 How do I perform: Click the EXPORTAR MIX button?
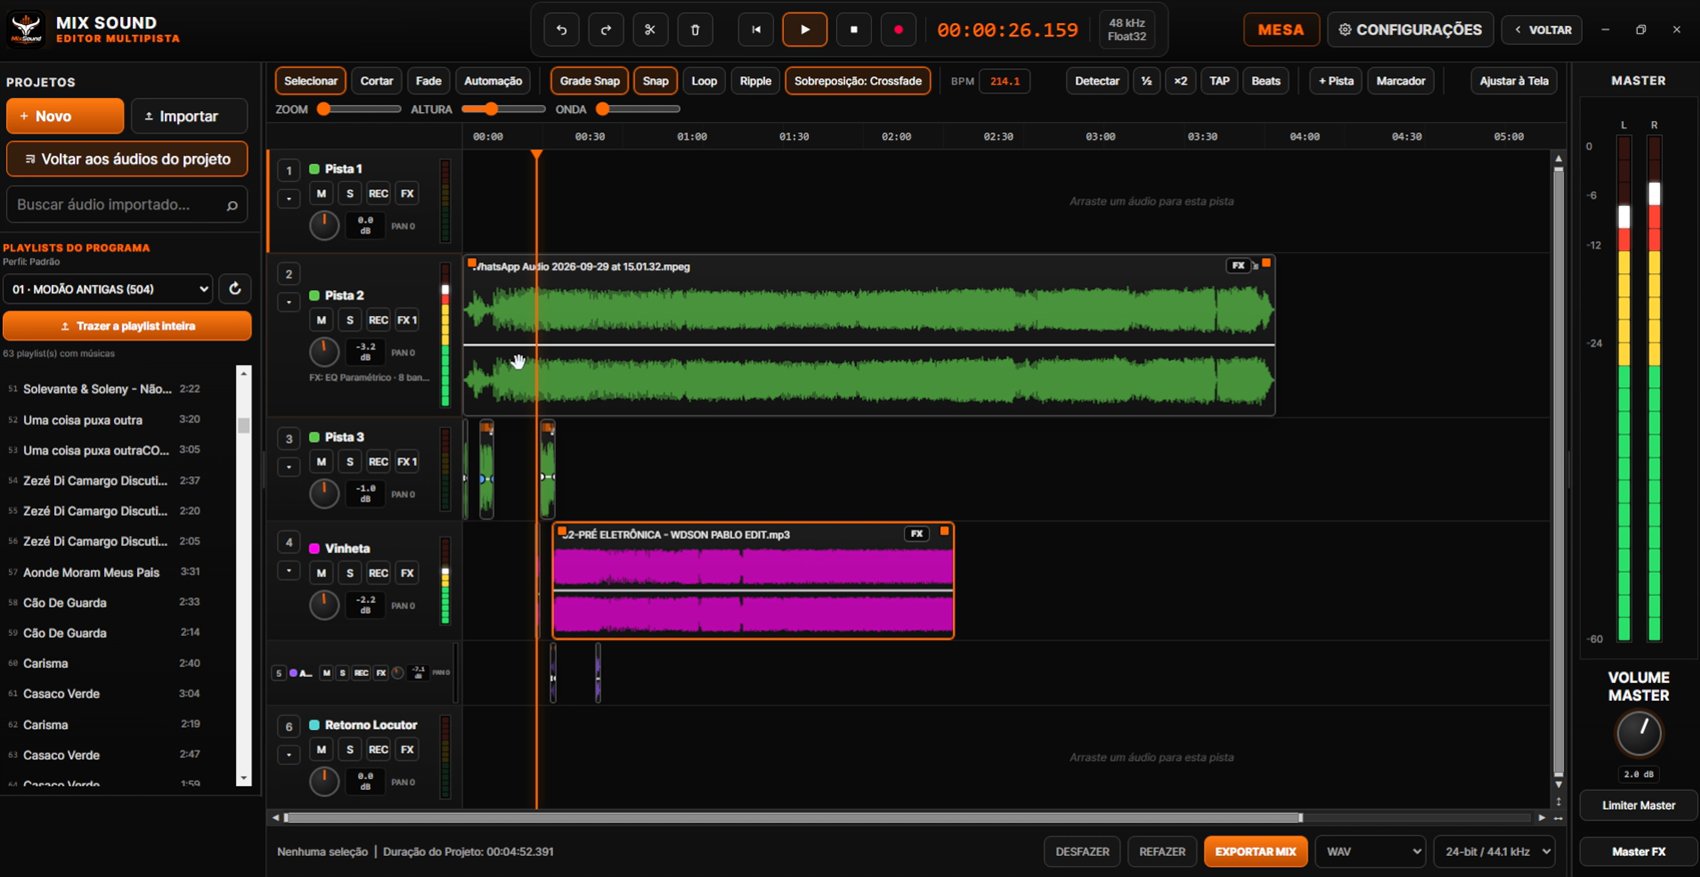pyautogui.click(x=1255, y=852)
